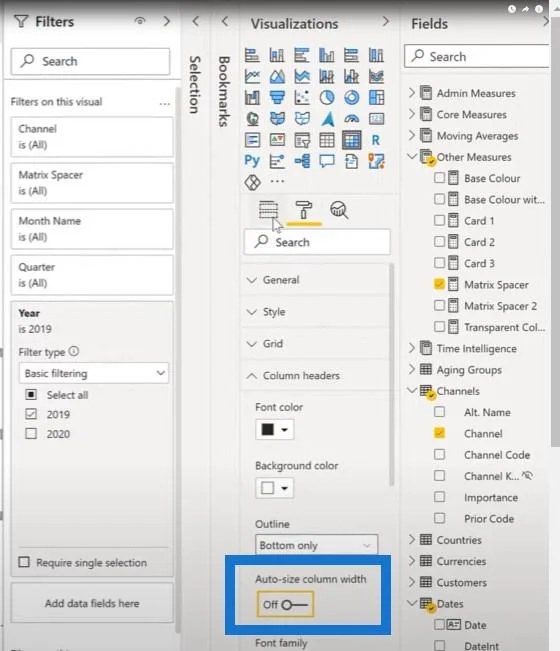Choose the Pie chart visualization
The width and height of the screenshot is (560, 651).
coord(327,98)
